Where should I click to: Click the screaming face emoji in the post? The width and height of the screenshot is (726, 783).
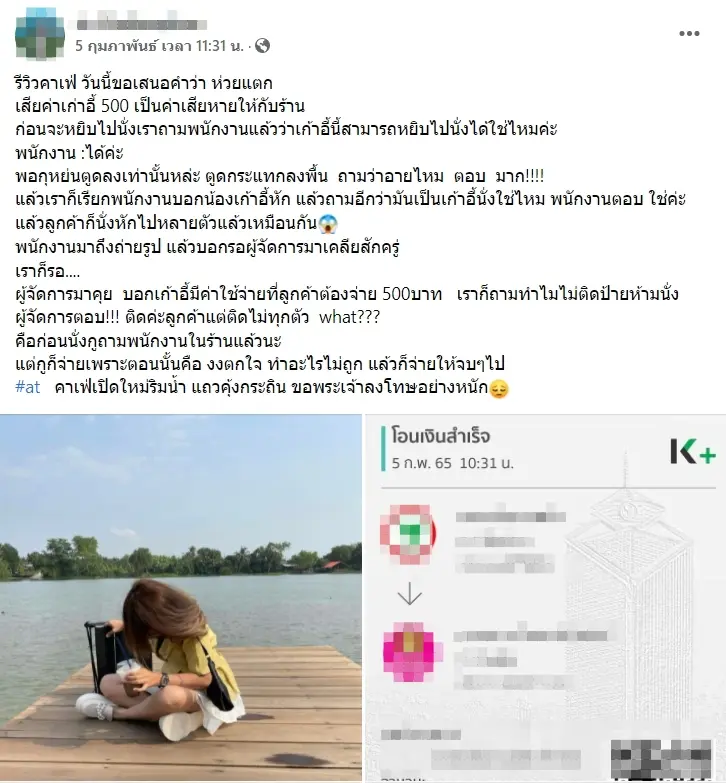[x=328, y=223]
